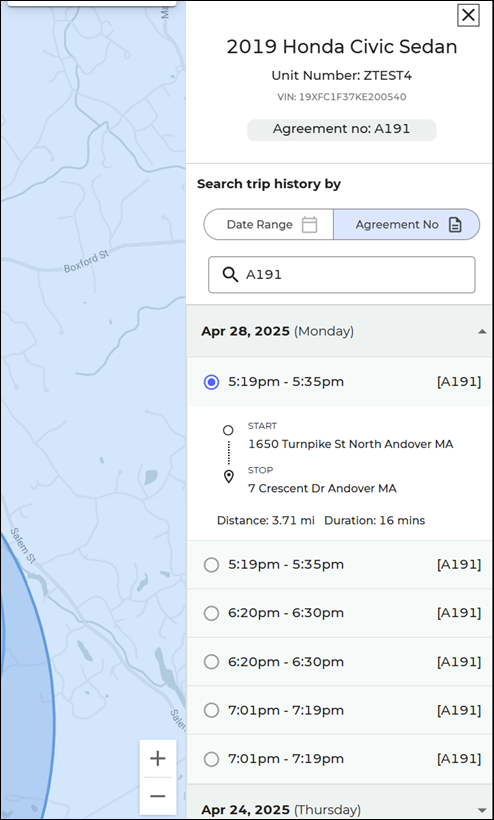Viewport: 494px width, 820px height.
Task: Zoom in on the map
Action: (x=158, y=758)
